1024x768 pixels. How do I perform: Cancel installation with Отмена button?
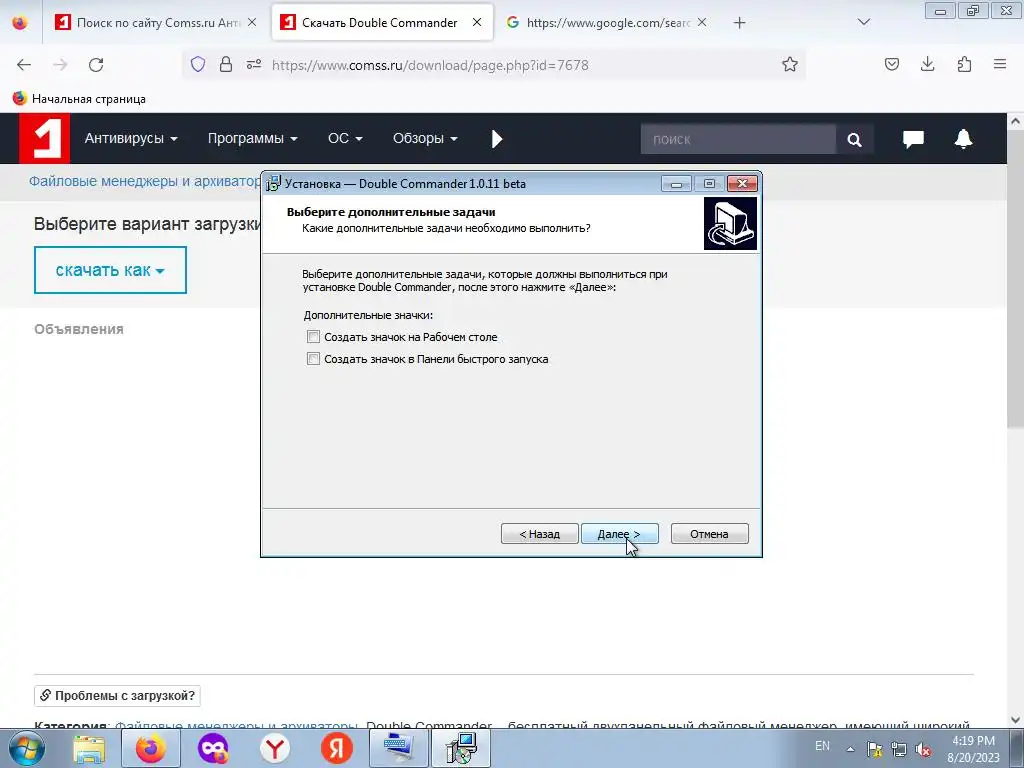(709, 534)
